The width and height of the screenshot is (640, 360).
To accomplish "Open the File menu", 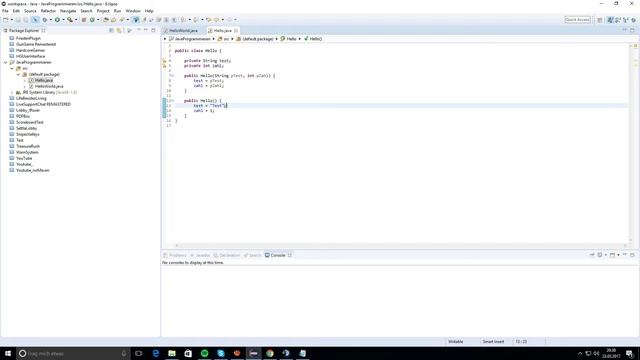I will pyautogui.click(x=5, y=11).
